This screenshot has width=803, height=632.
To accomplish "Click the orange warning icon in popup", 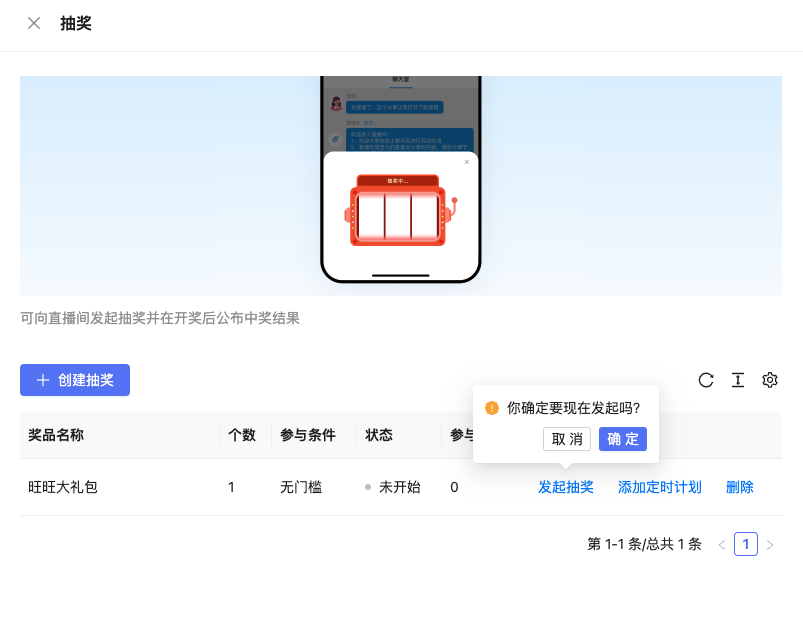I will click(492, 408).
